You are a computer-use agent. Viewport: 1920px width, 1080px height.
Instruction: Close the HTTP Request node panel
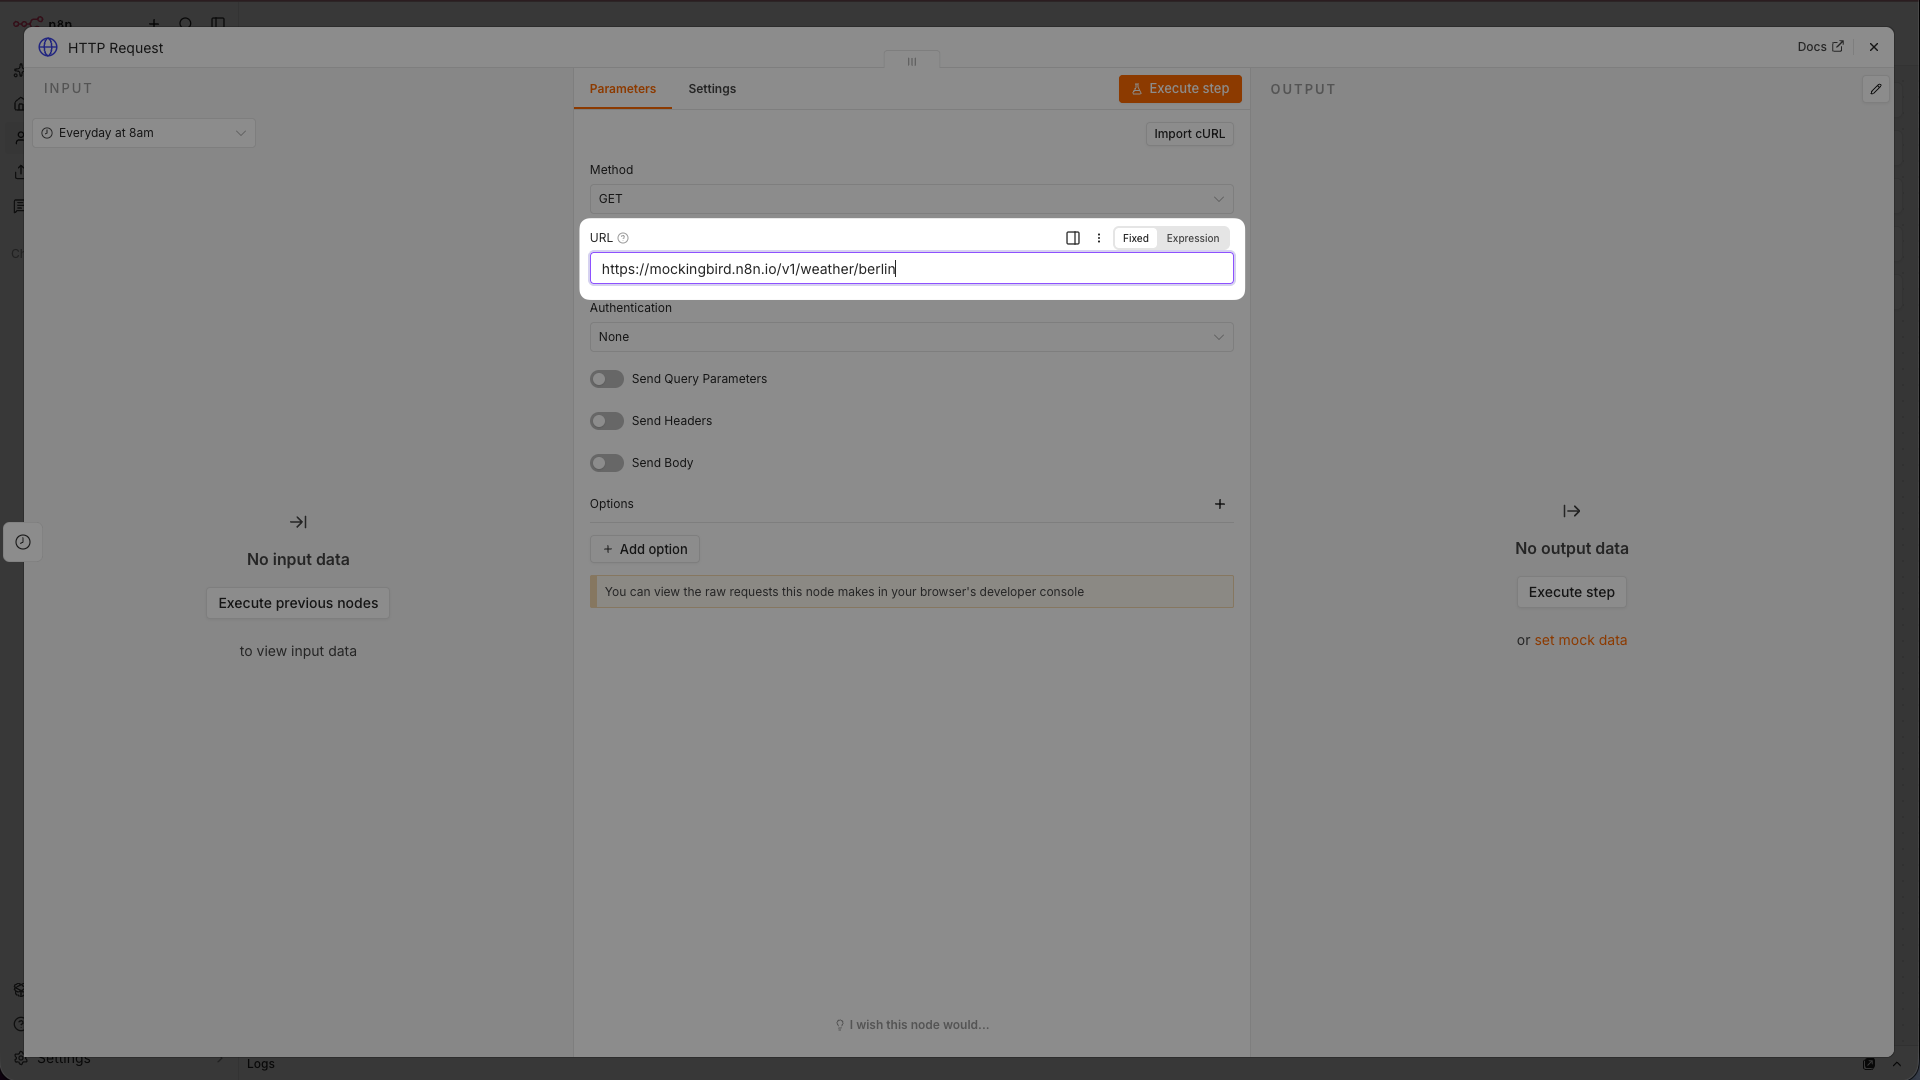point(1874,47)
